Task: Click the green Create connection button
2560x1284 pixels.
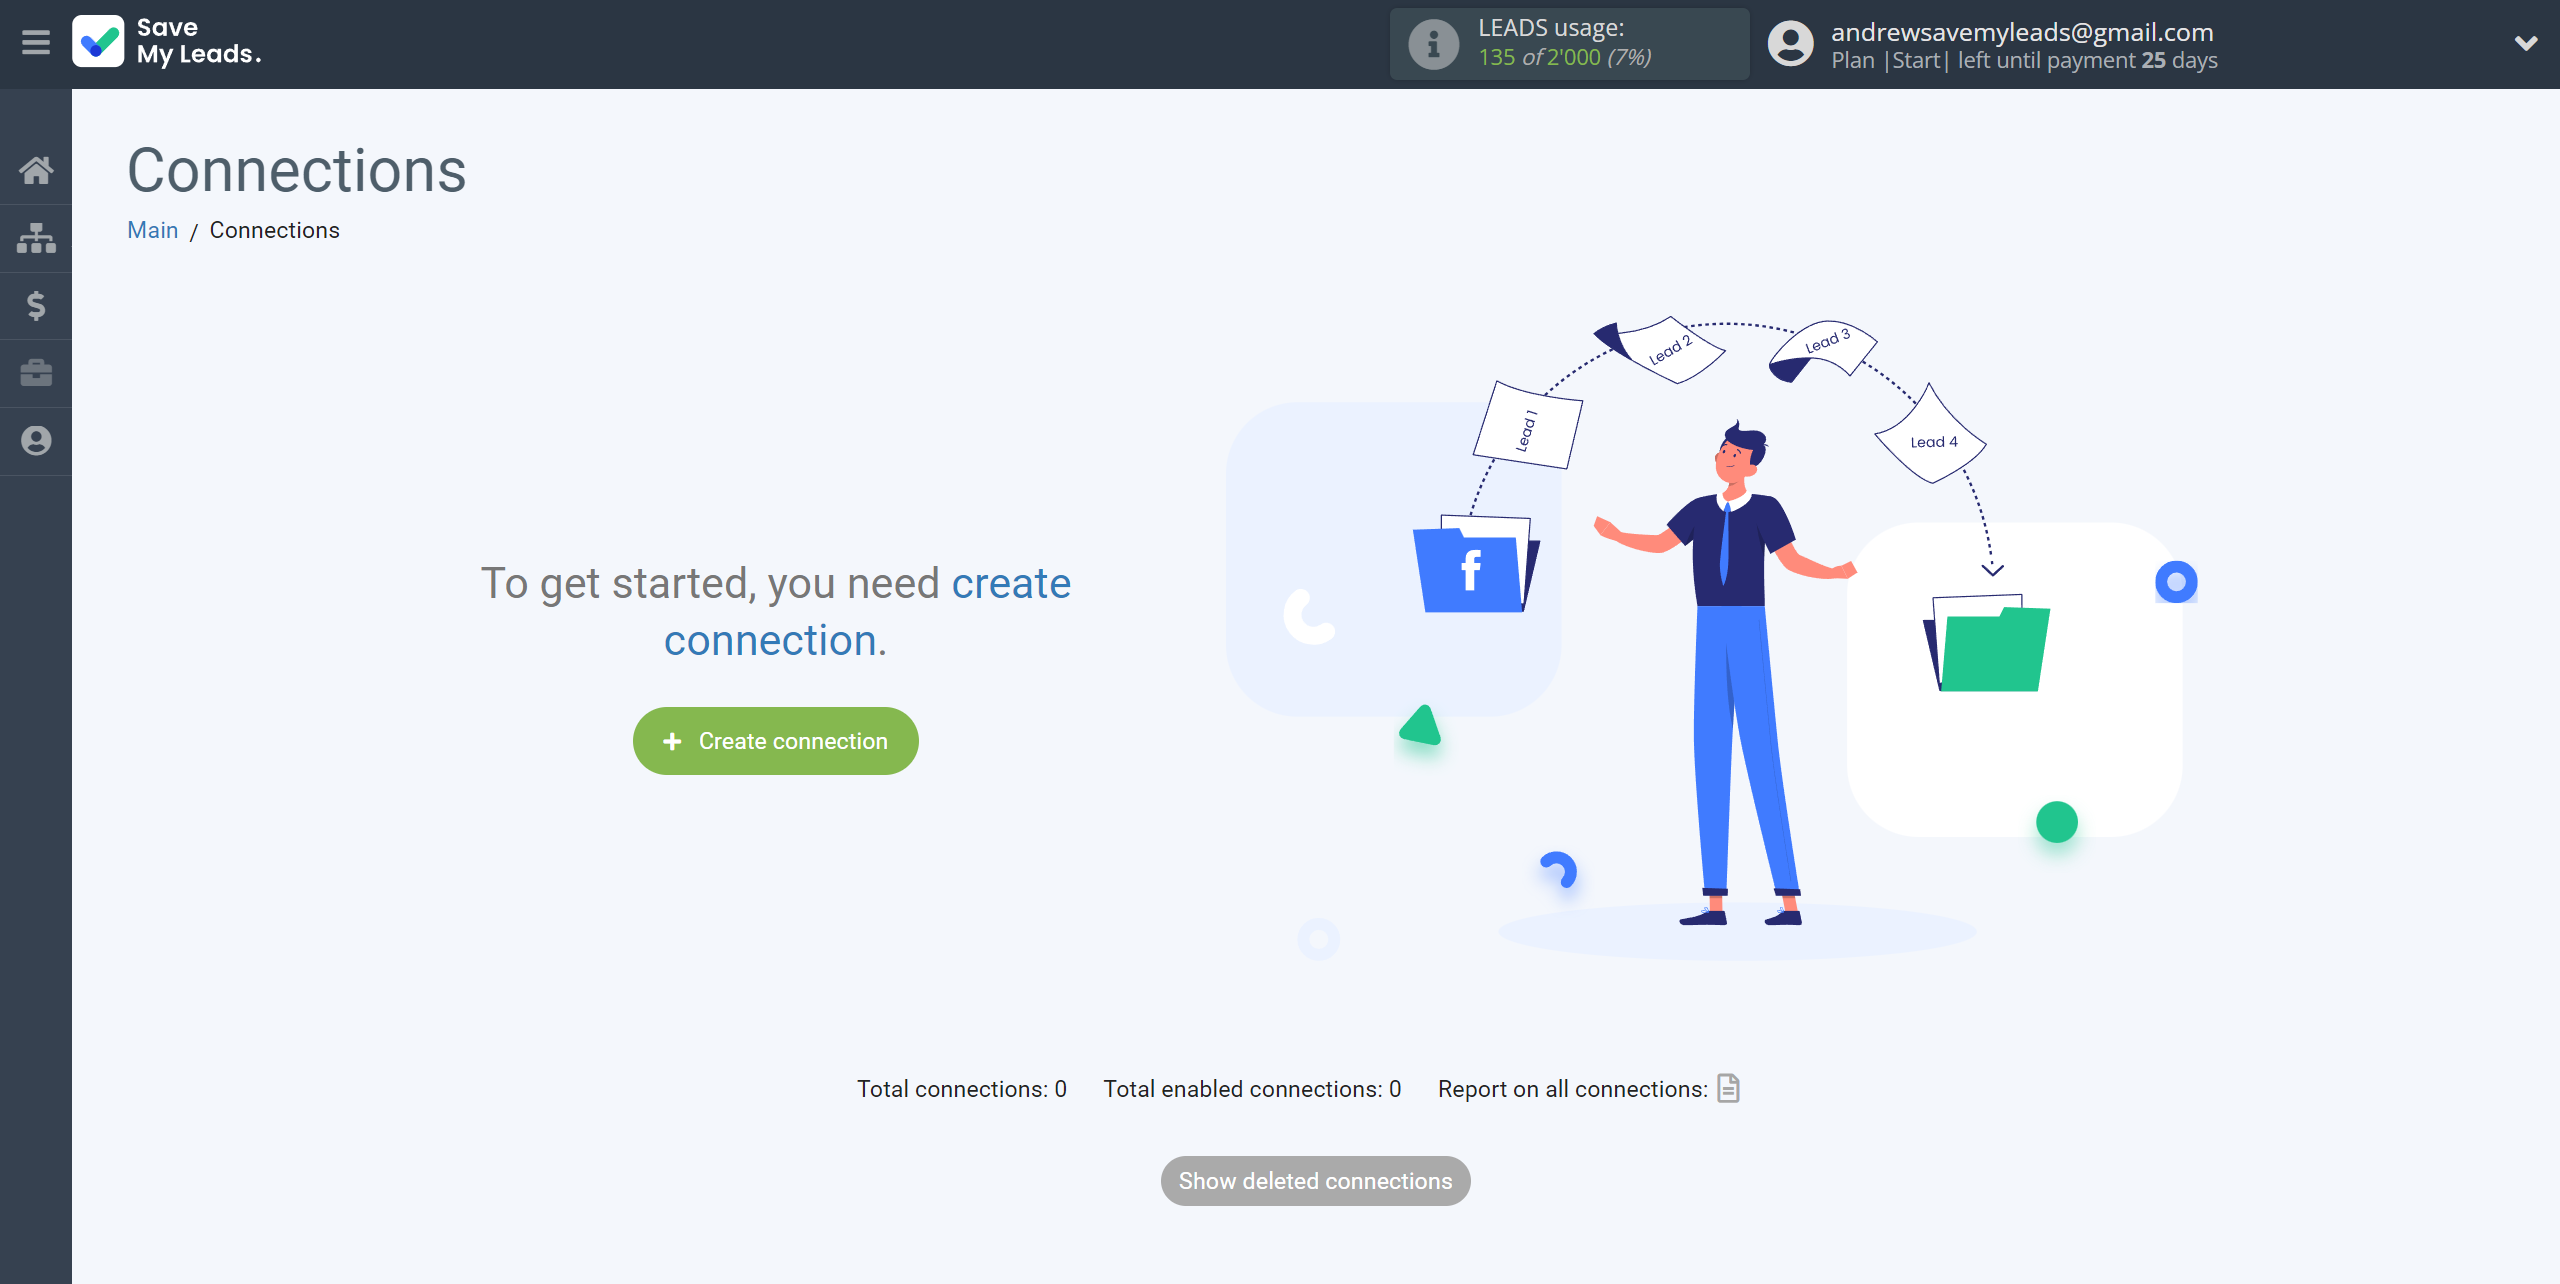Action: pyautogui.click(x=774, y=742)
